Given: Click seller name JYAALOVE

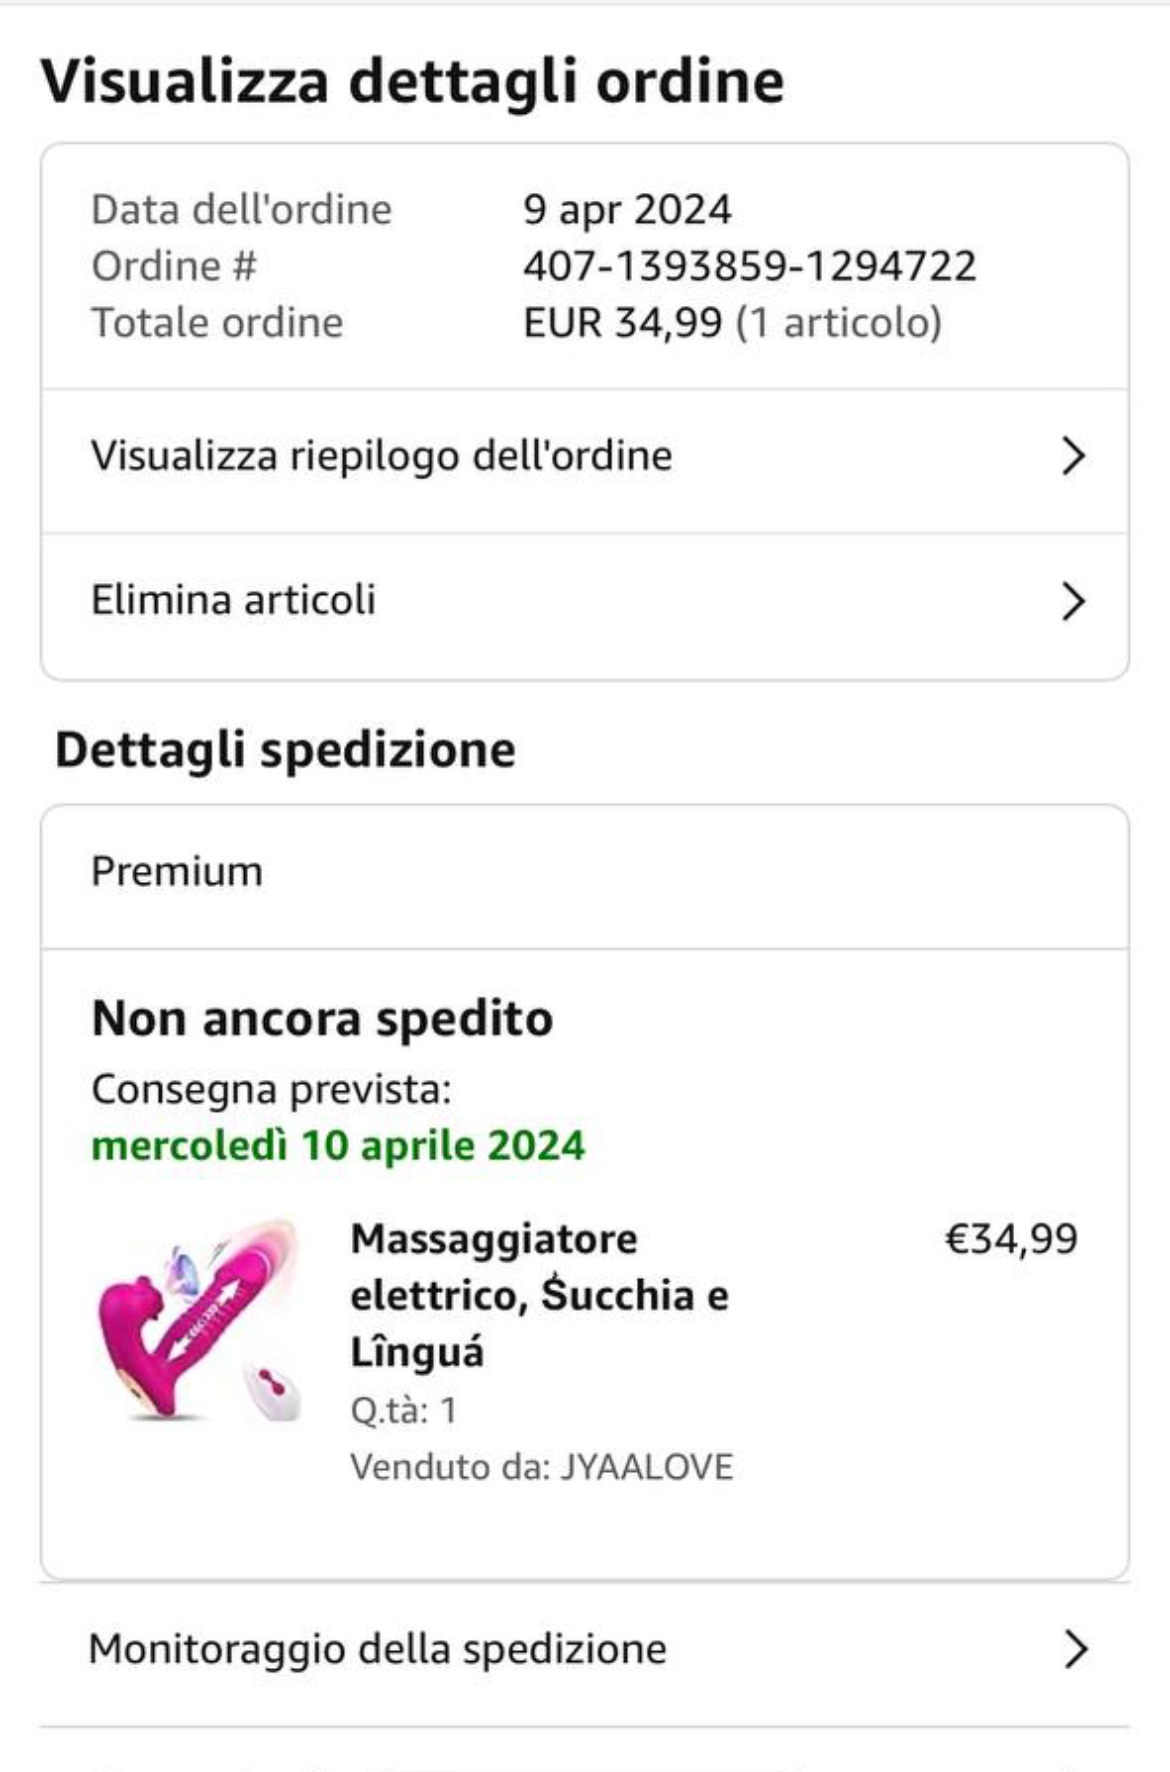Looking at the screenshot, I should pyautogui.click(x=646, y=1467).
